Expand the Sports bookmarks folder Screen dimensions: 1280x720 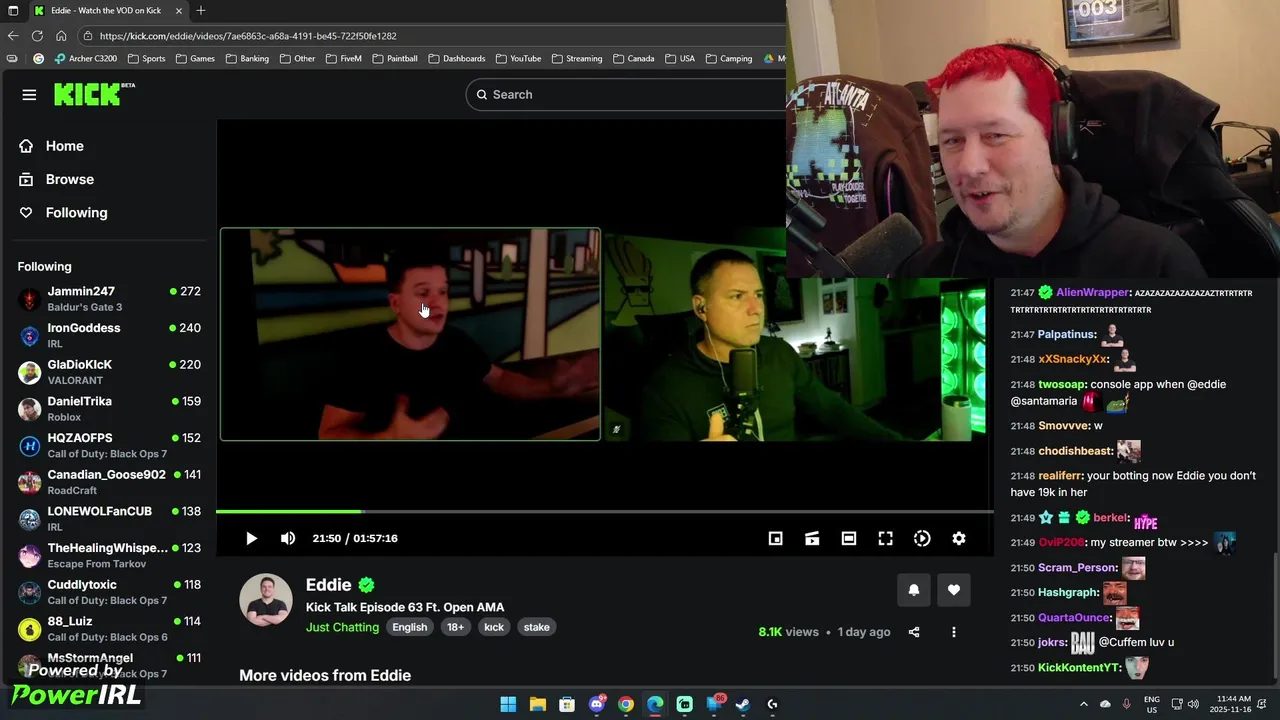point(146,59)
